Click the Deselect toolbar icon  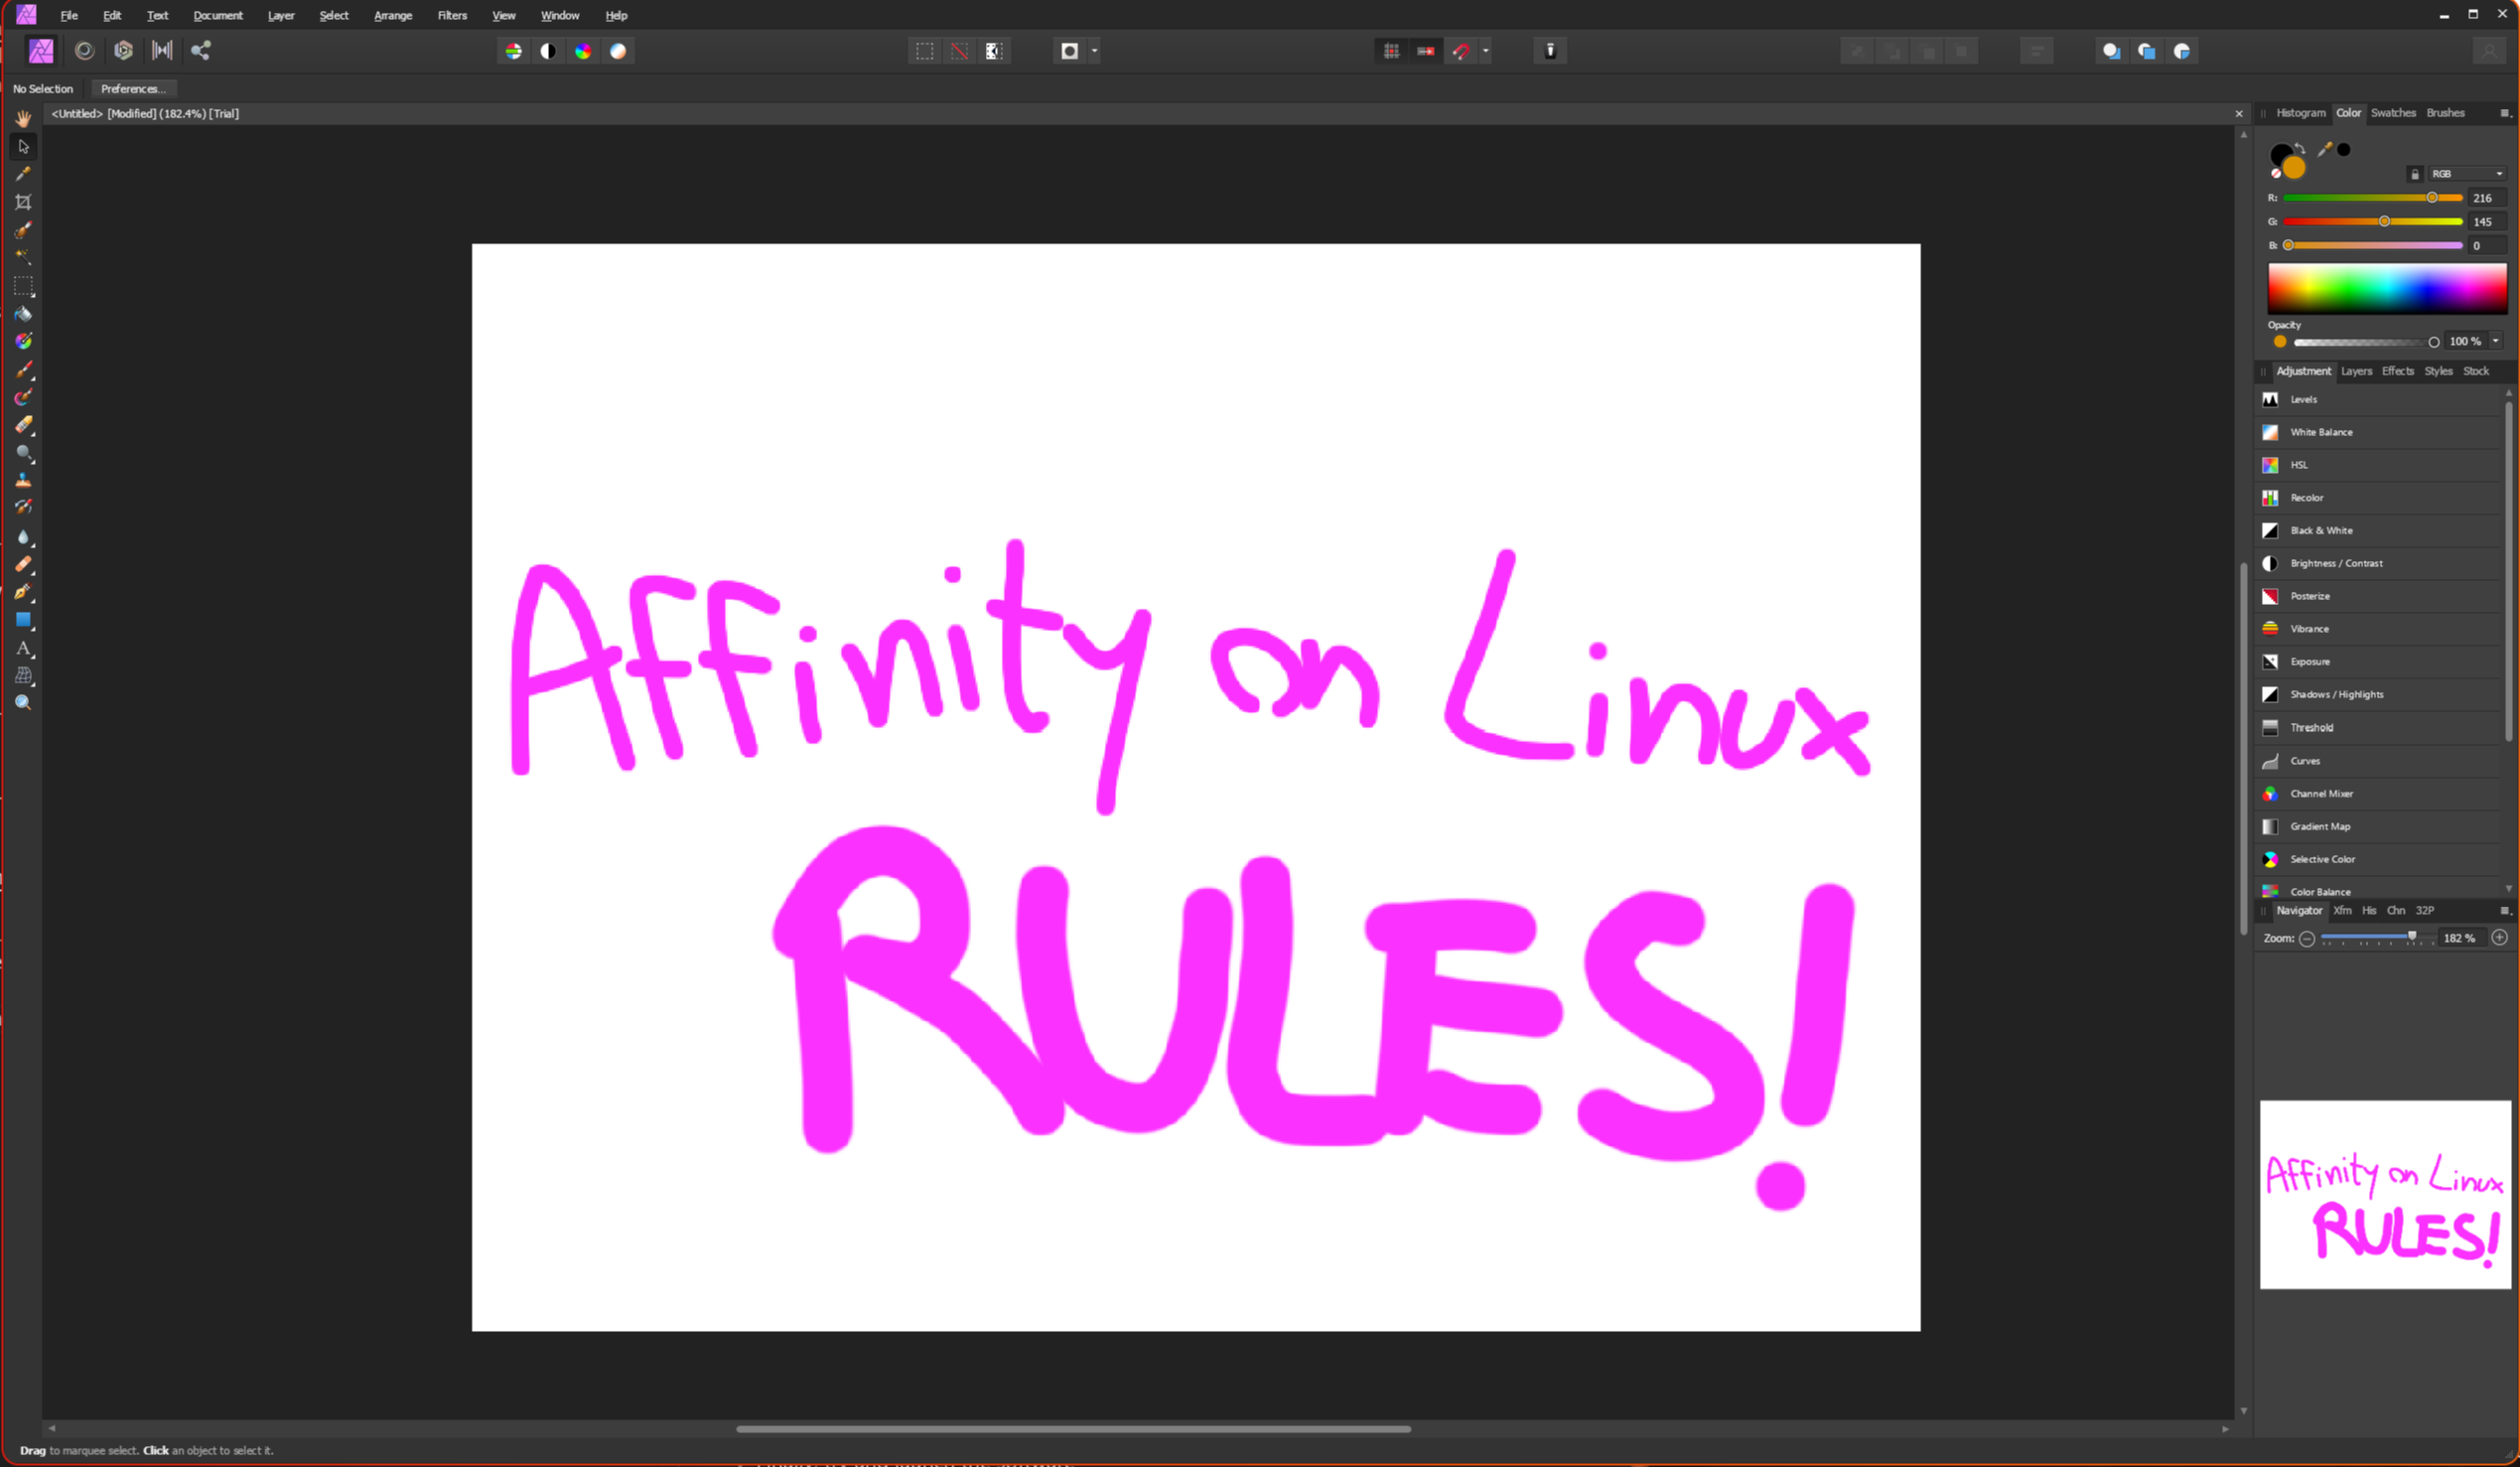pos(959,51)
